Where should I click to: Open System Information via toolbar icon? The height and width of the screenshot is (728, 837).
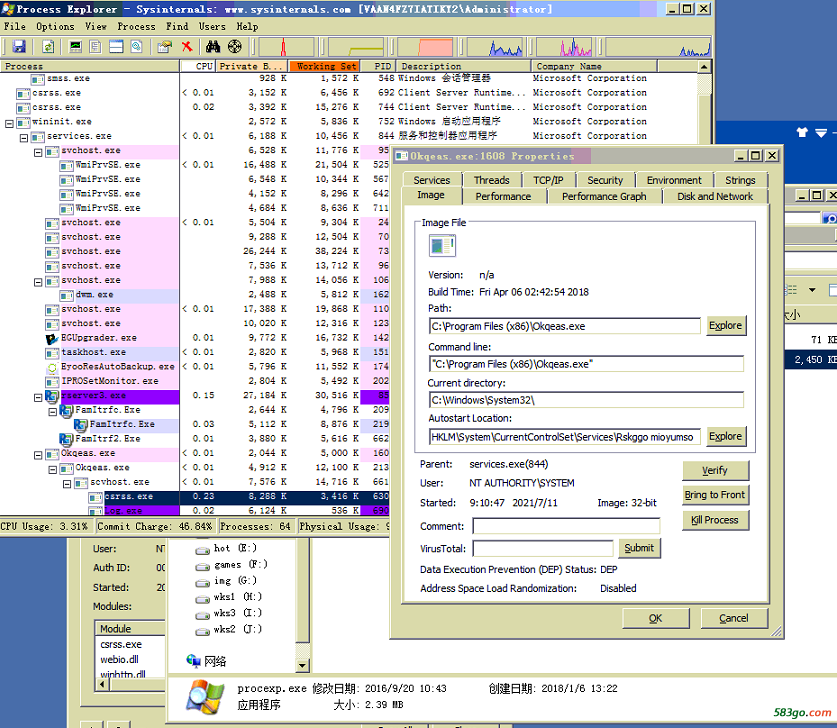[76, 47]
